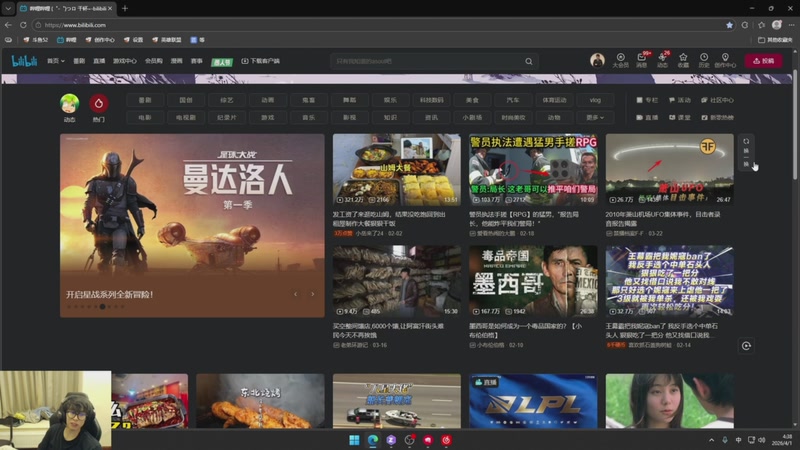Image resolution: width=800 pixels, height=450 pixels.
Task: Select the 科技数码 category button
Action: [432, 100]
